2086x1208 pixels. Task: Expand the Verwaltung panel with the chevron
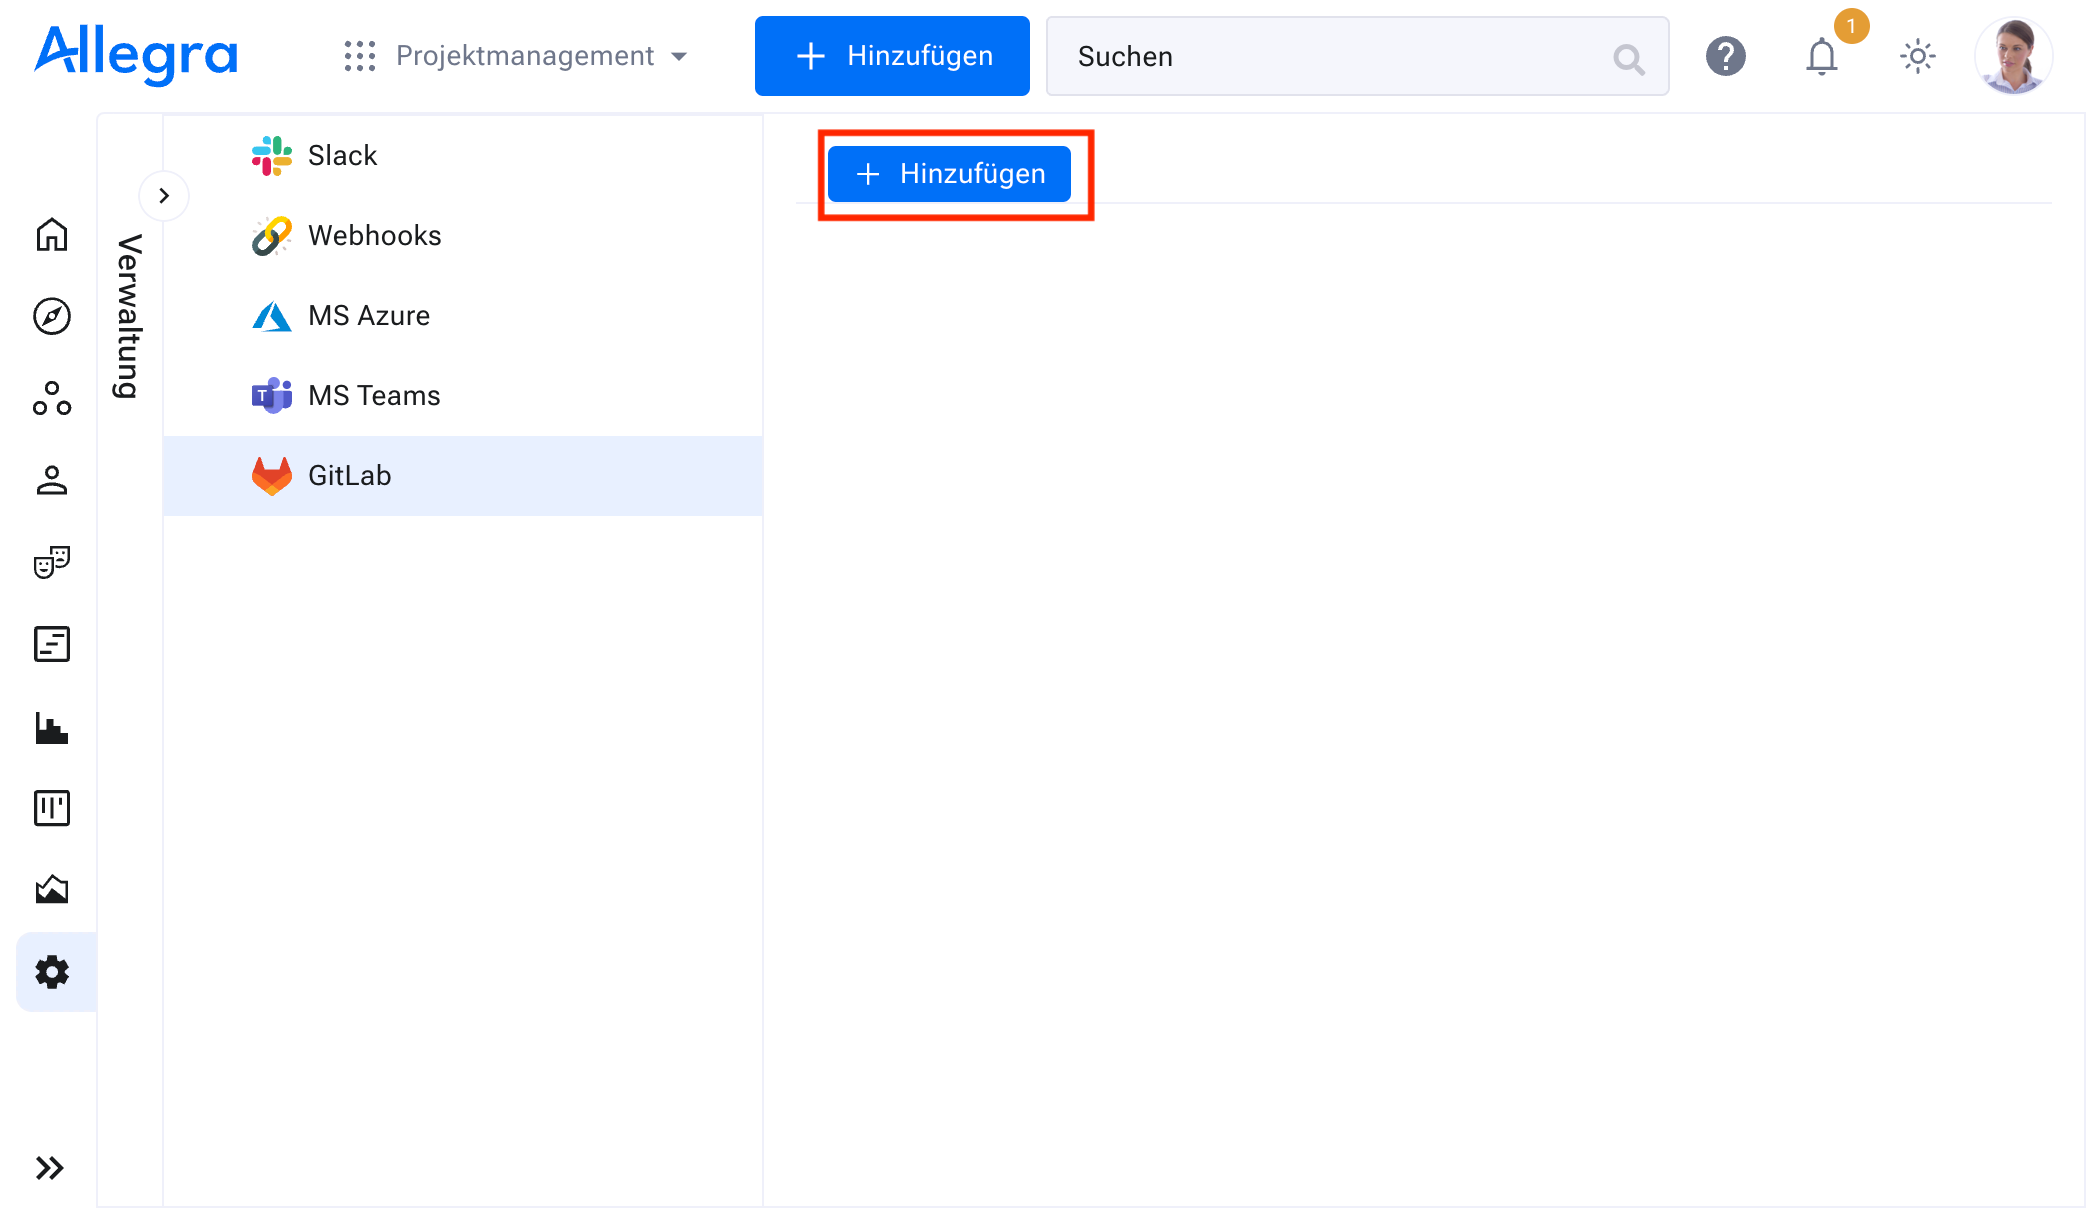(x=164, y=195)
